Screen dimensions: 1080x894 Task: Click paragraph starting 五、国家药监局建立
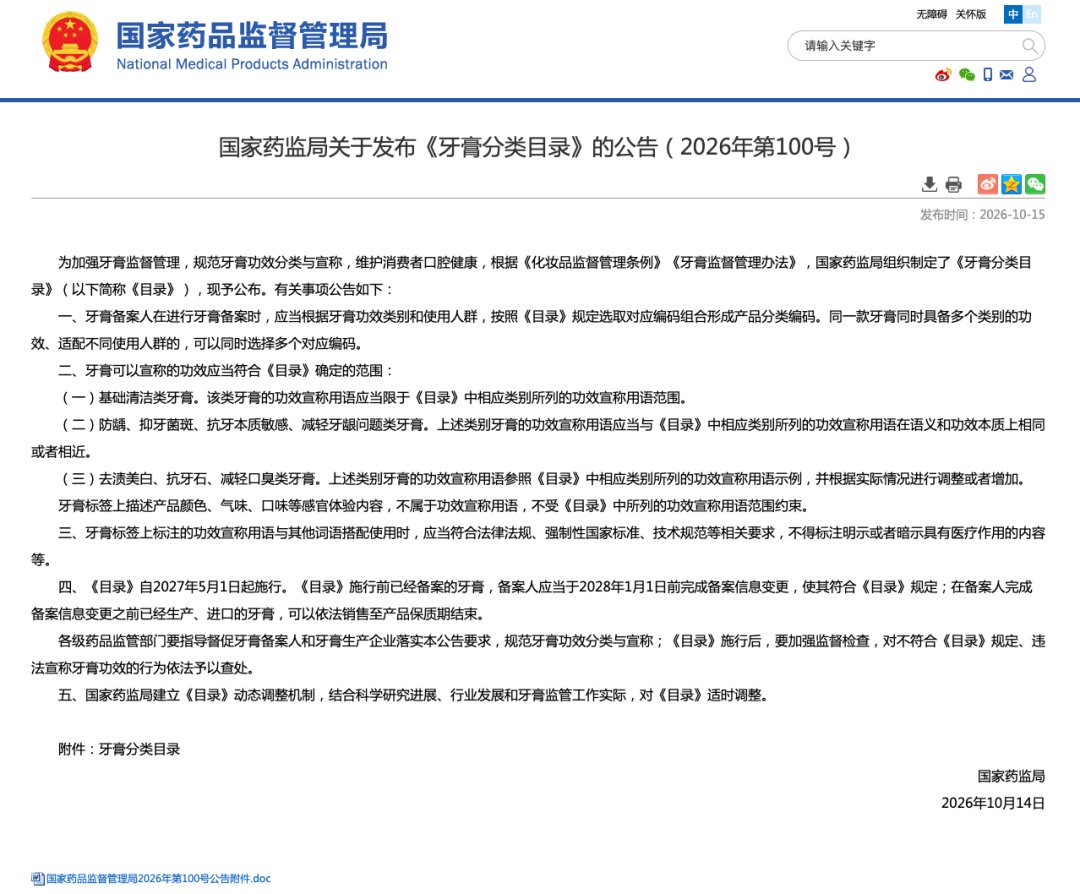tap(413, 695)
